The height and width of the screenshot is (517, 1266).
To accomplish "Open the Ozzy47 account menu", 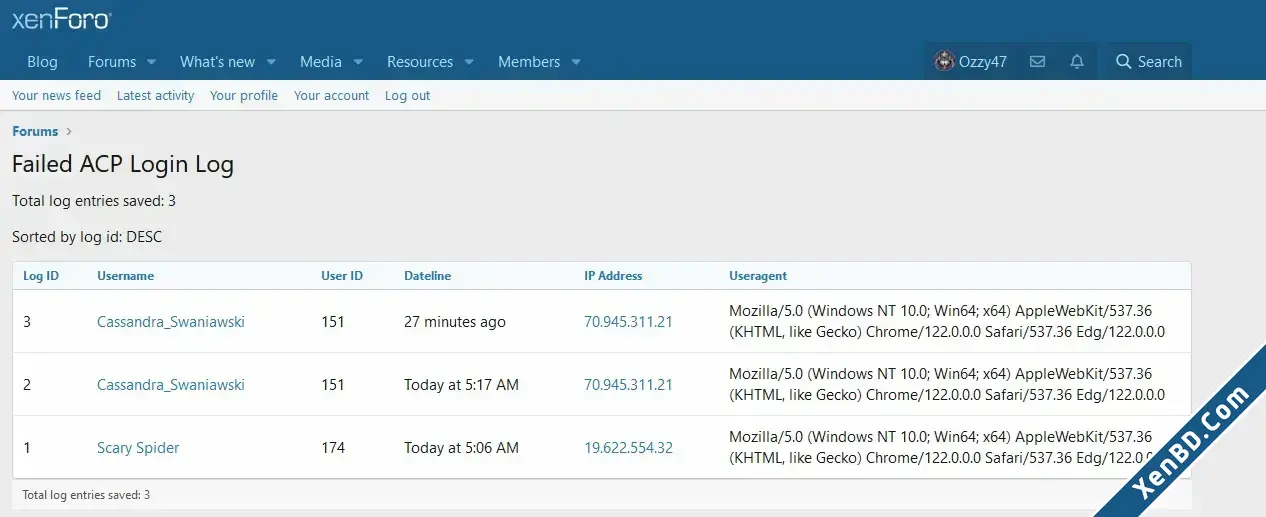I will click(x=970, y=62).
